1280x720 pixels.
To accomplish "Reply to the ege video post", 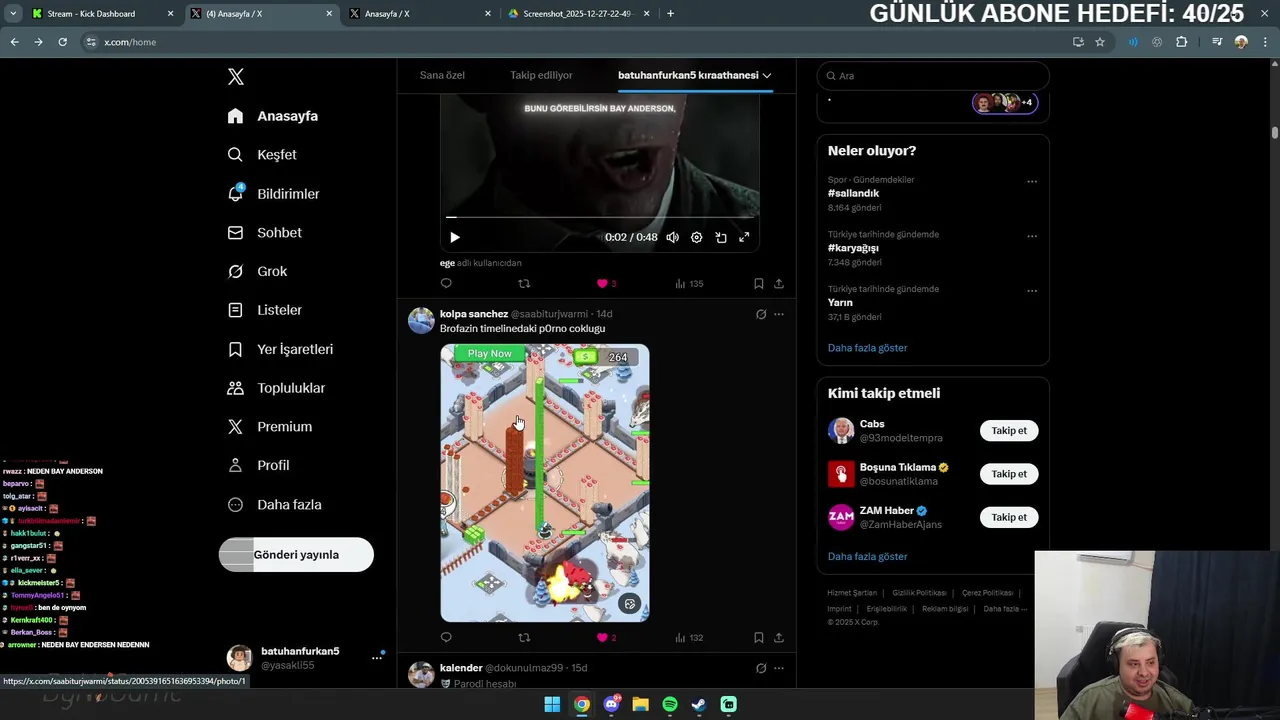I will (x=446, y=284).
